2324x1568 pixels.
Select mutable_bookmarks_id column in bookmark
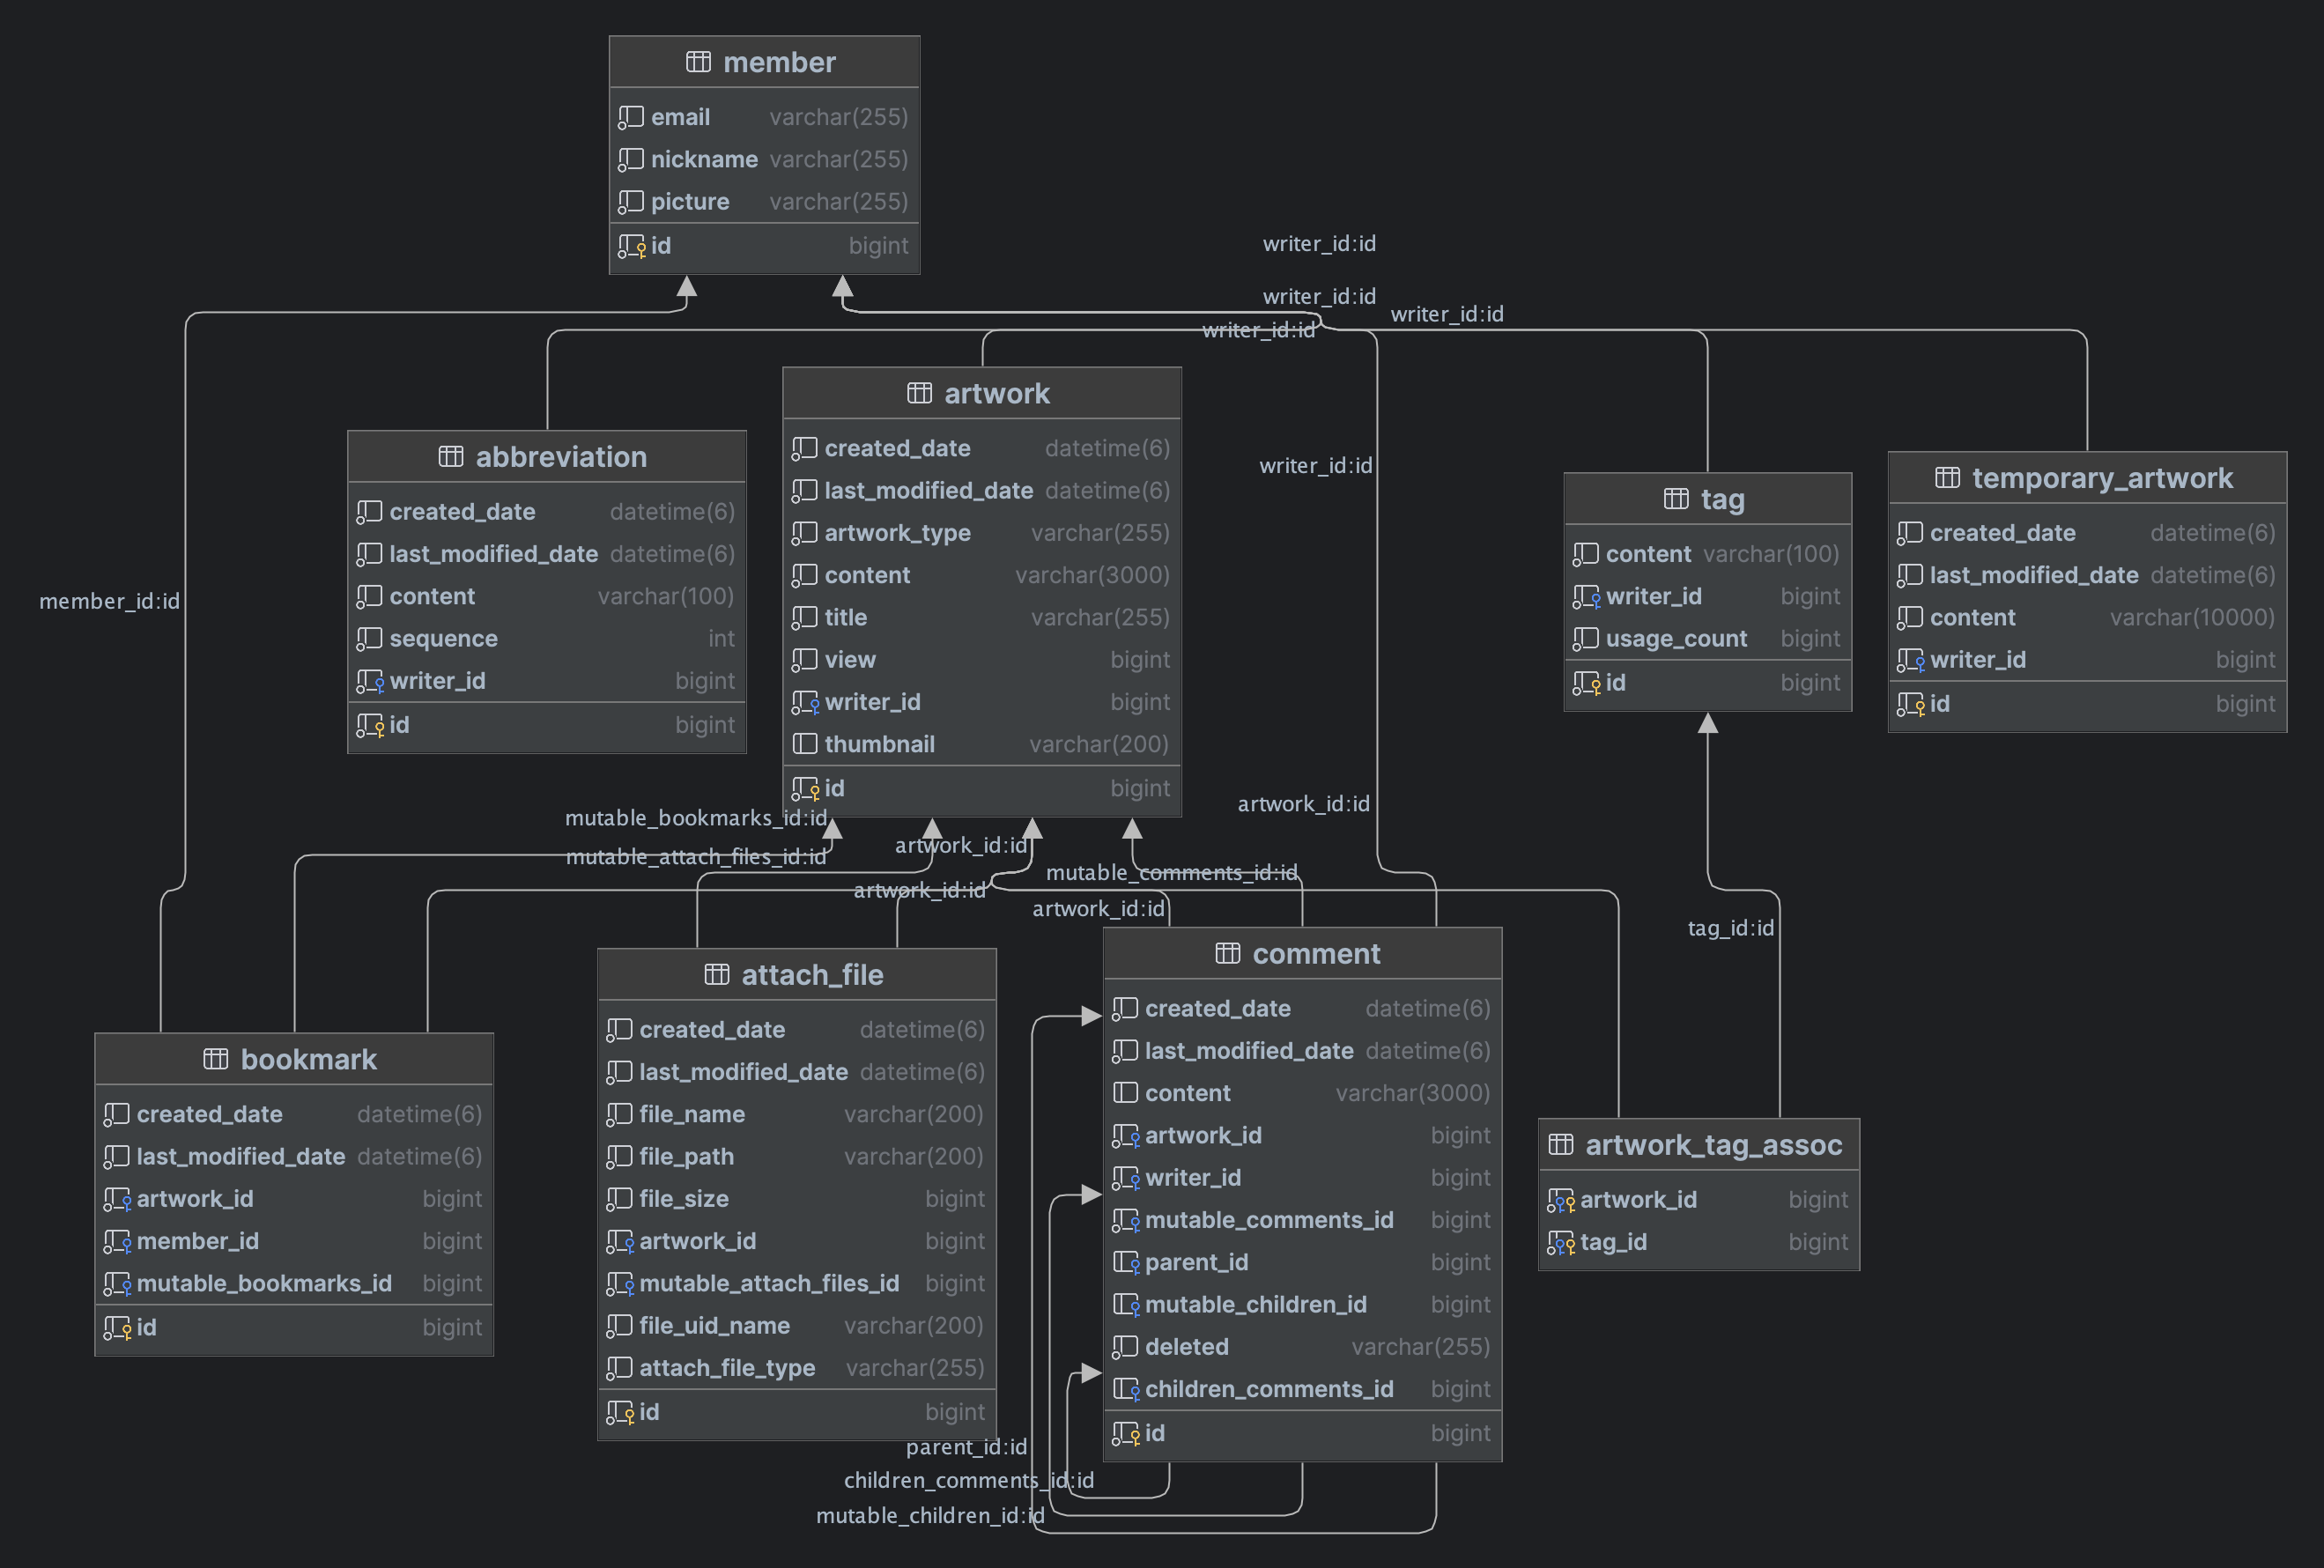click(x=294, y=1283)
